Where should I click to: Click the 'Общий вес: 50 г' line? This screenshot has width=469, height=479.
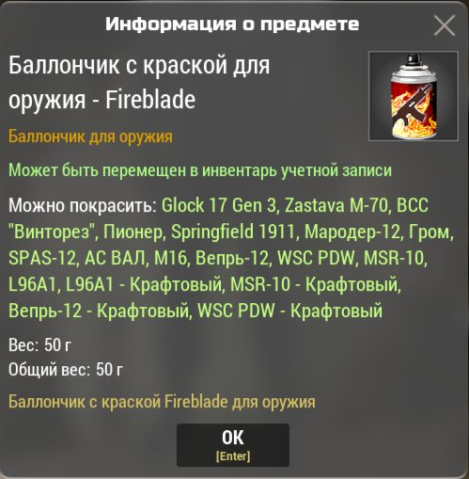(66, 369)
